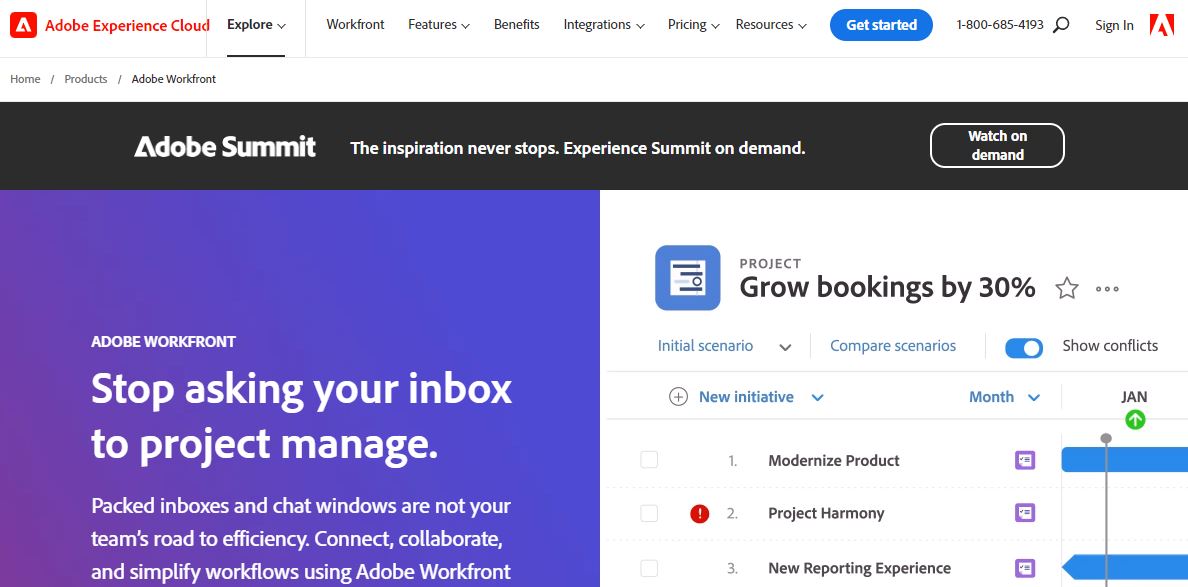Click the Adobe logo at top right

tap(1161, 24)
